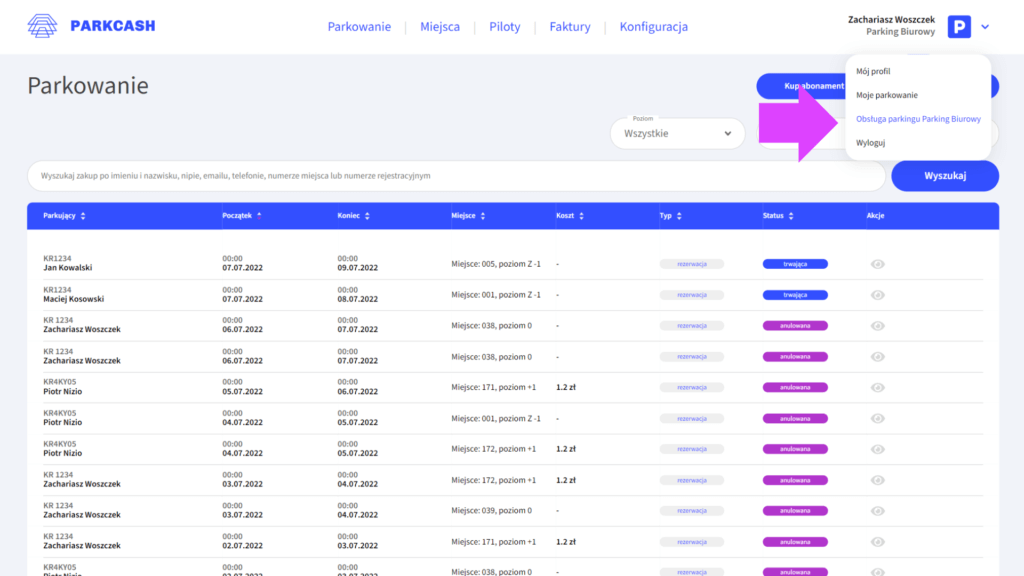View details of Jan Kowalski's reservation
The width and height of the screenshot is (1024, 576).
878,264
